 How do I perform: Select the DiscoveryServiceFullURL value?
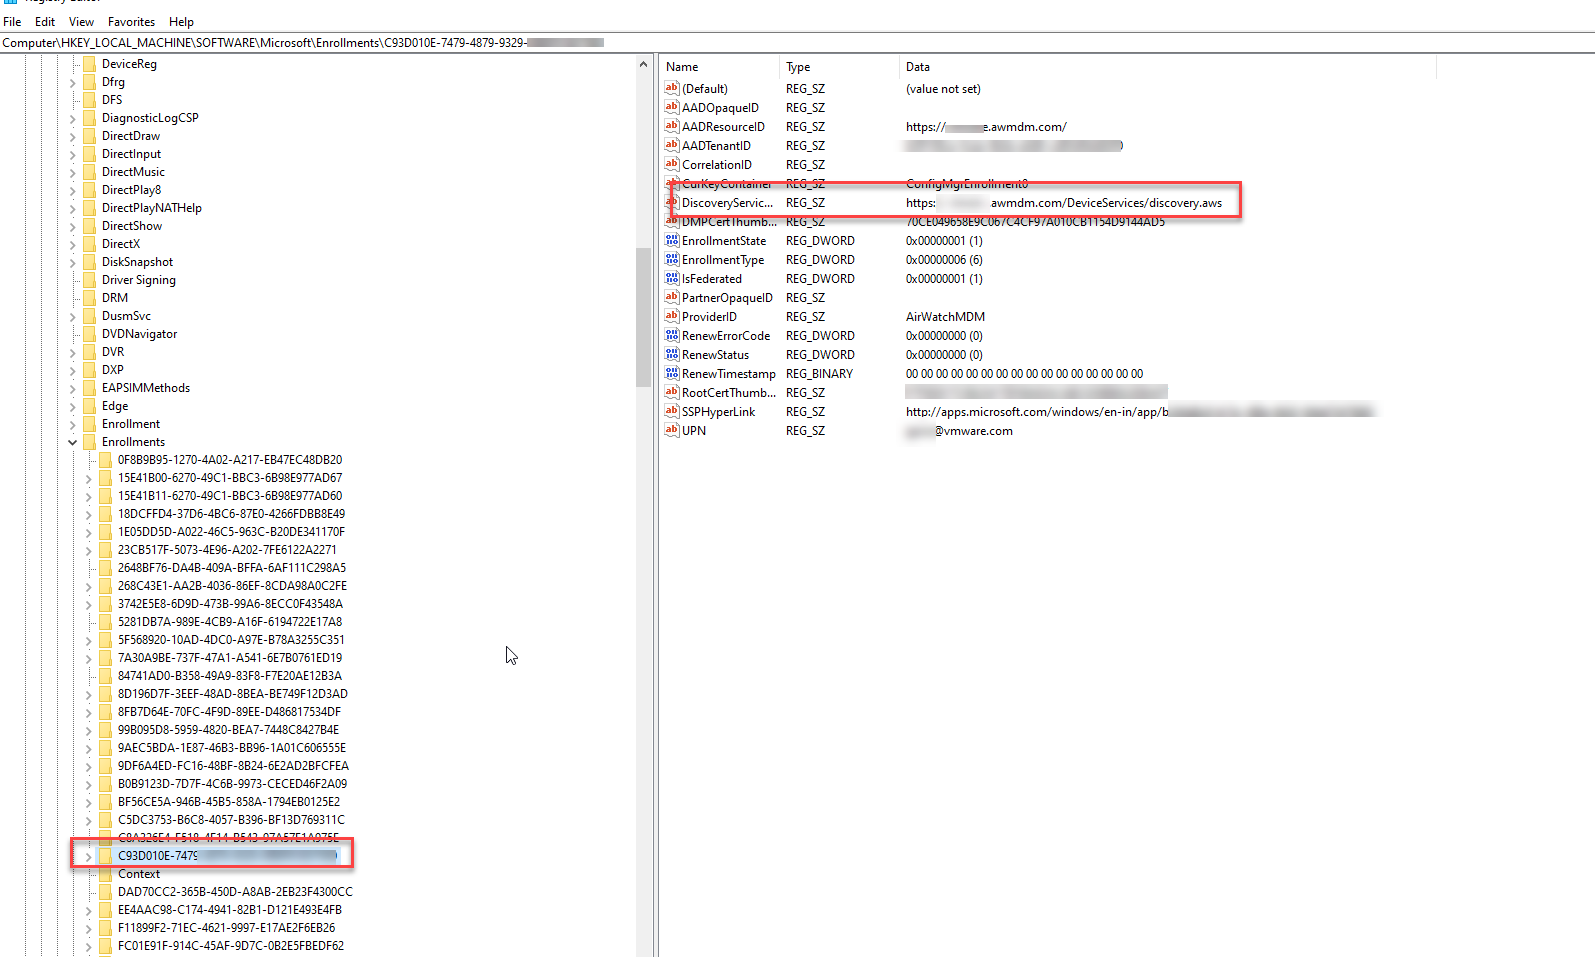tap(727, 203)
